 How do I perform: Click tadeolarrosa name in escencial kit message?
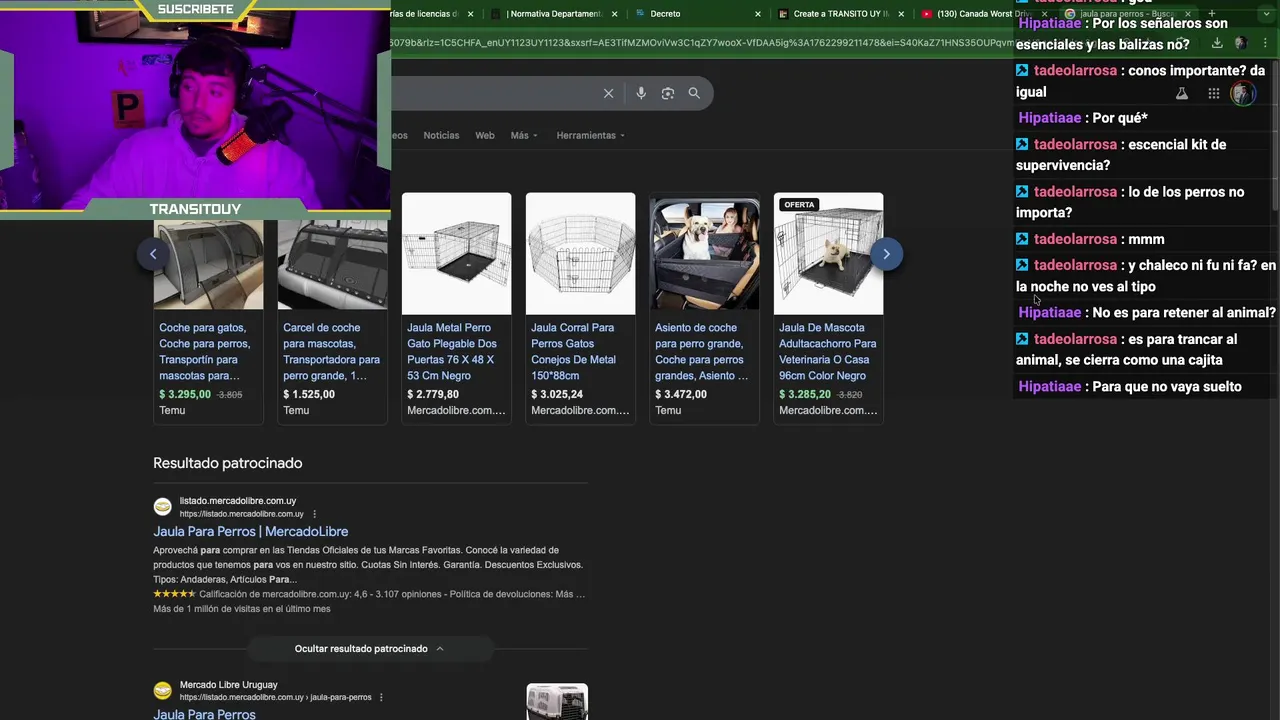tap(1075, 144)
